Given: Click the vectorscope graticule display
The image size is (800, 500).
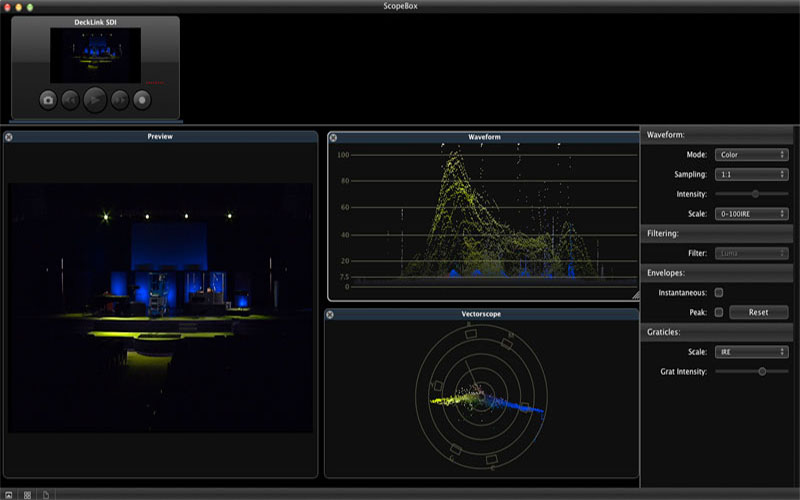Looking at the screenshot, I should (481, 396).
